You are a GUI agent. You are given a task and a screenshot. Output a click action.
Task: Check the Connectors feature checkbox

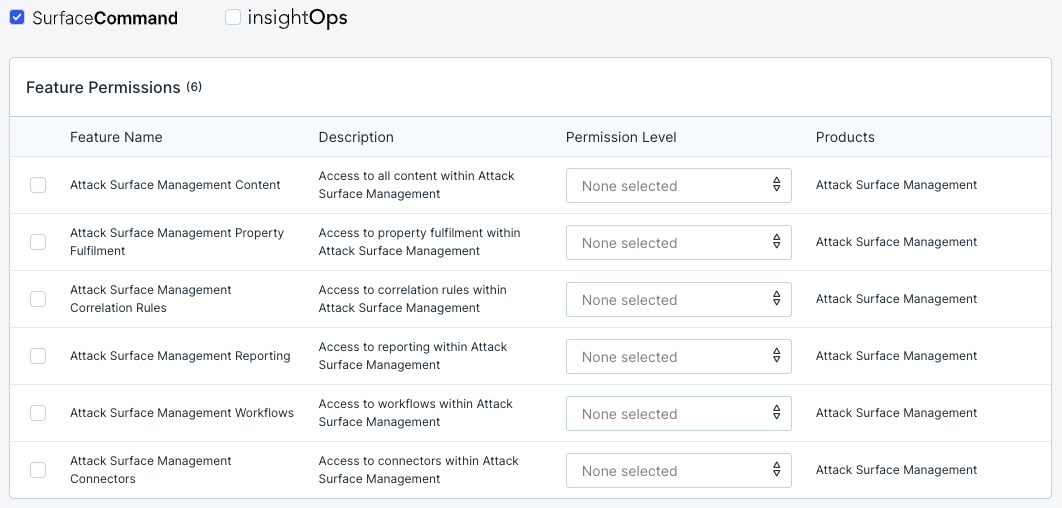tap(38, 470)
